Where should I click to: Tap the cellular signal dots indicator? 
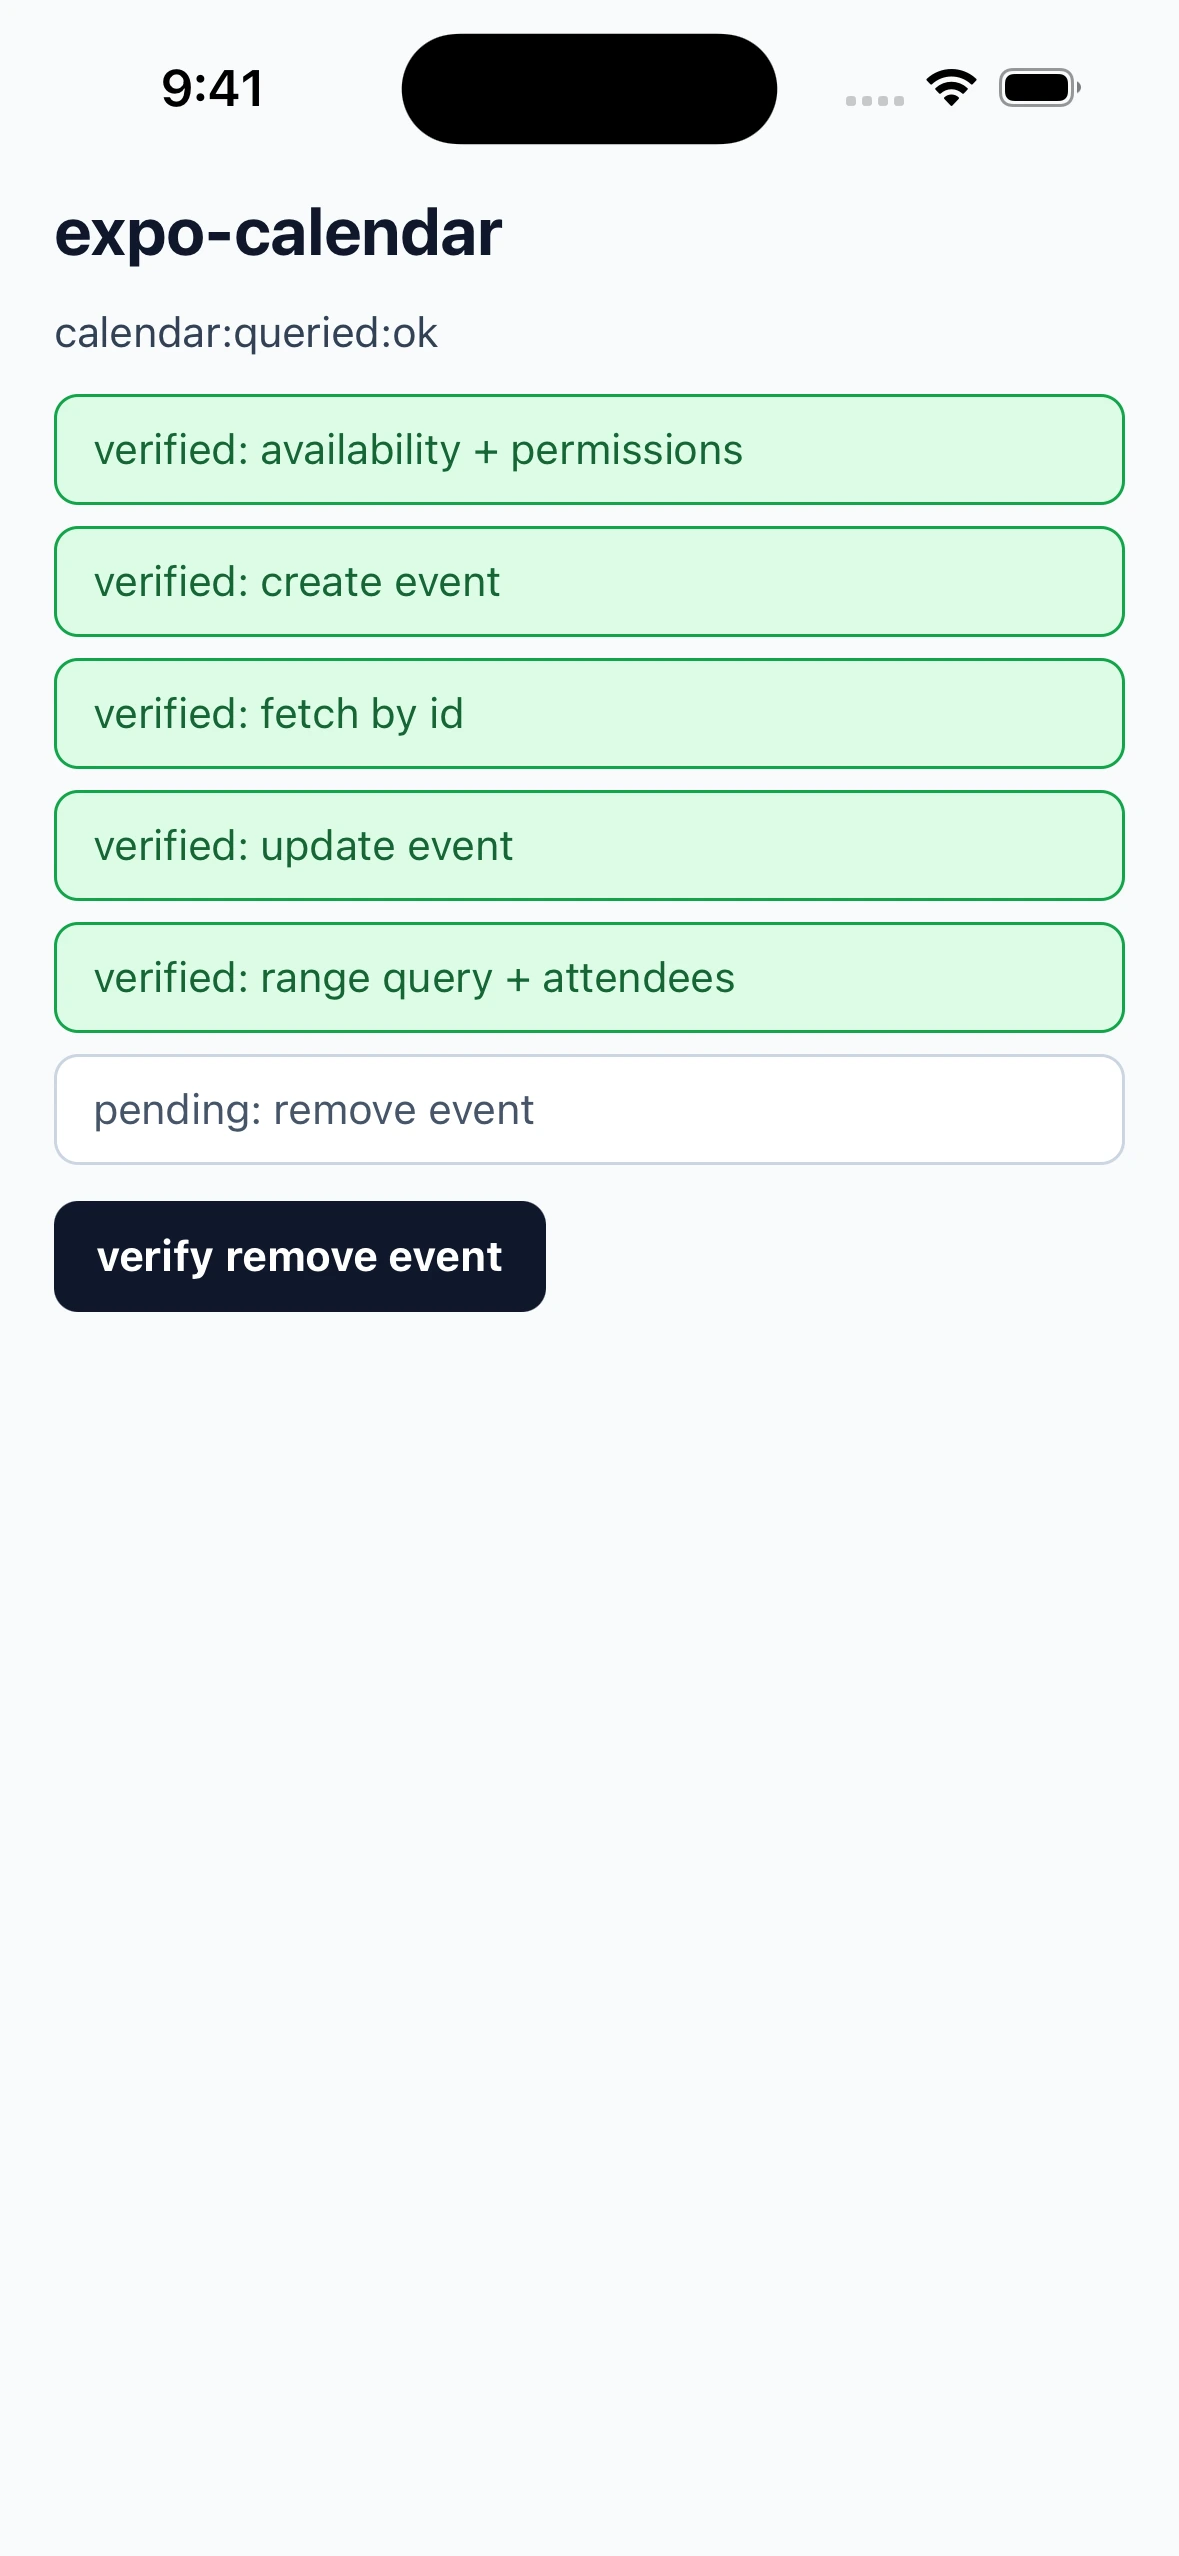[874, 100]
